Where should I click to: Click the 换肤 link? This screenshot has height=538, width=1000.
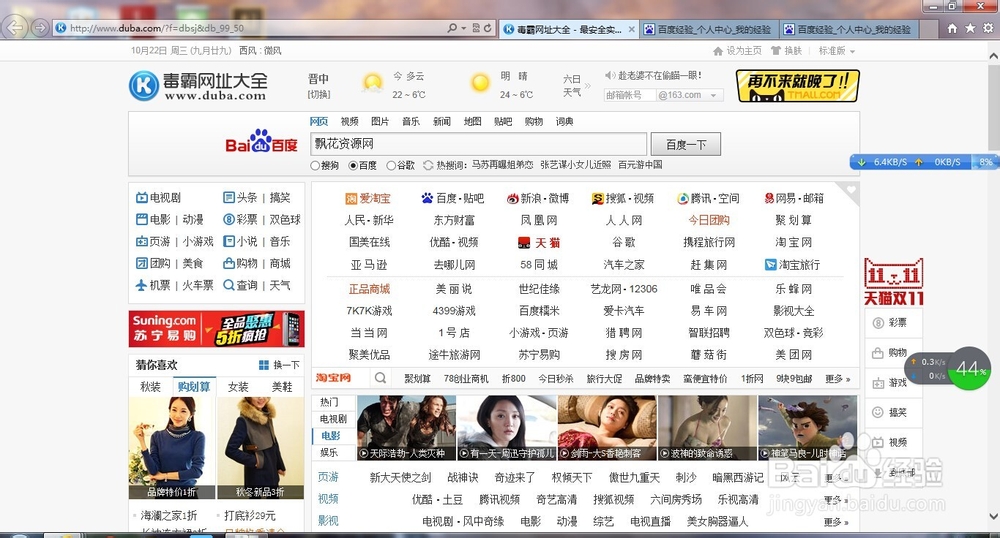[786, 51]
